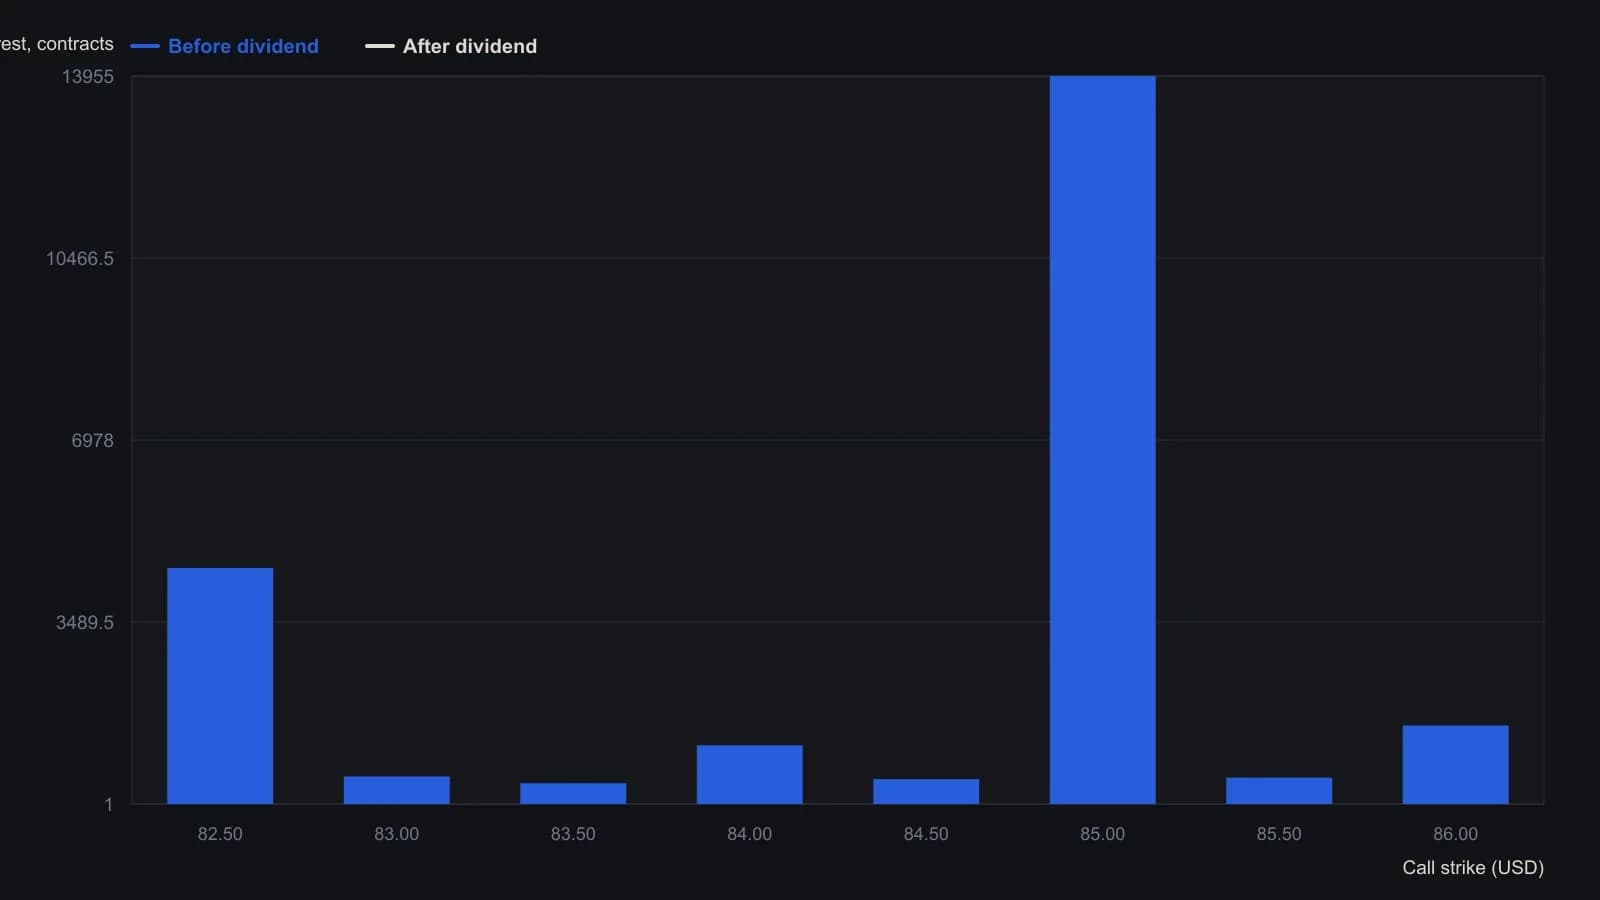Image resolution: width=1600 pixels, height=900 pixels.
Task: Click the 83.00 x-axis label
Action: 397,834
